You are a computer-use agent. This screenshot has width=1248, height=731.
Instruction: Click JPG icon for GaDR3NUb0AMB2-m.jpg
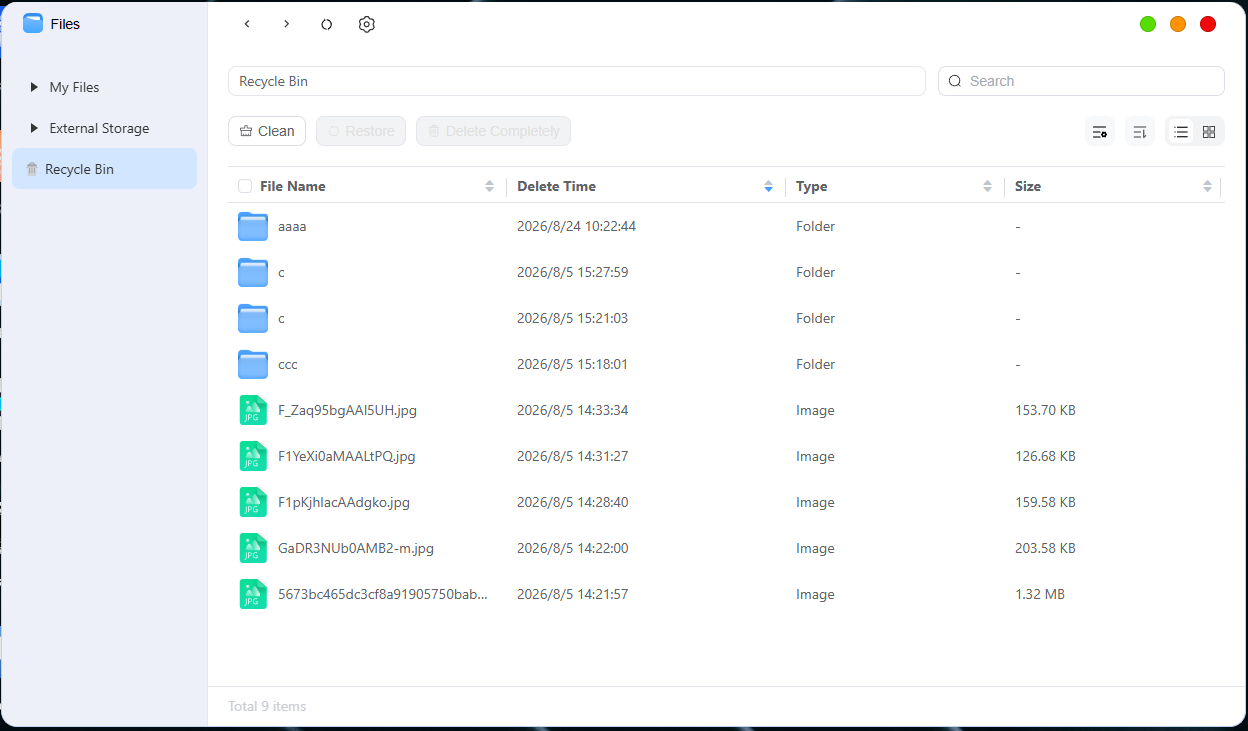pyautogui.click(x=253, y=549)
